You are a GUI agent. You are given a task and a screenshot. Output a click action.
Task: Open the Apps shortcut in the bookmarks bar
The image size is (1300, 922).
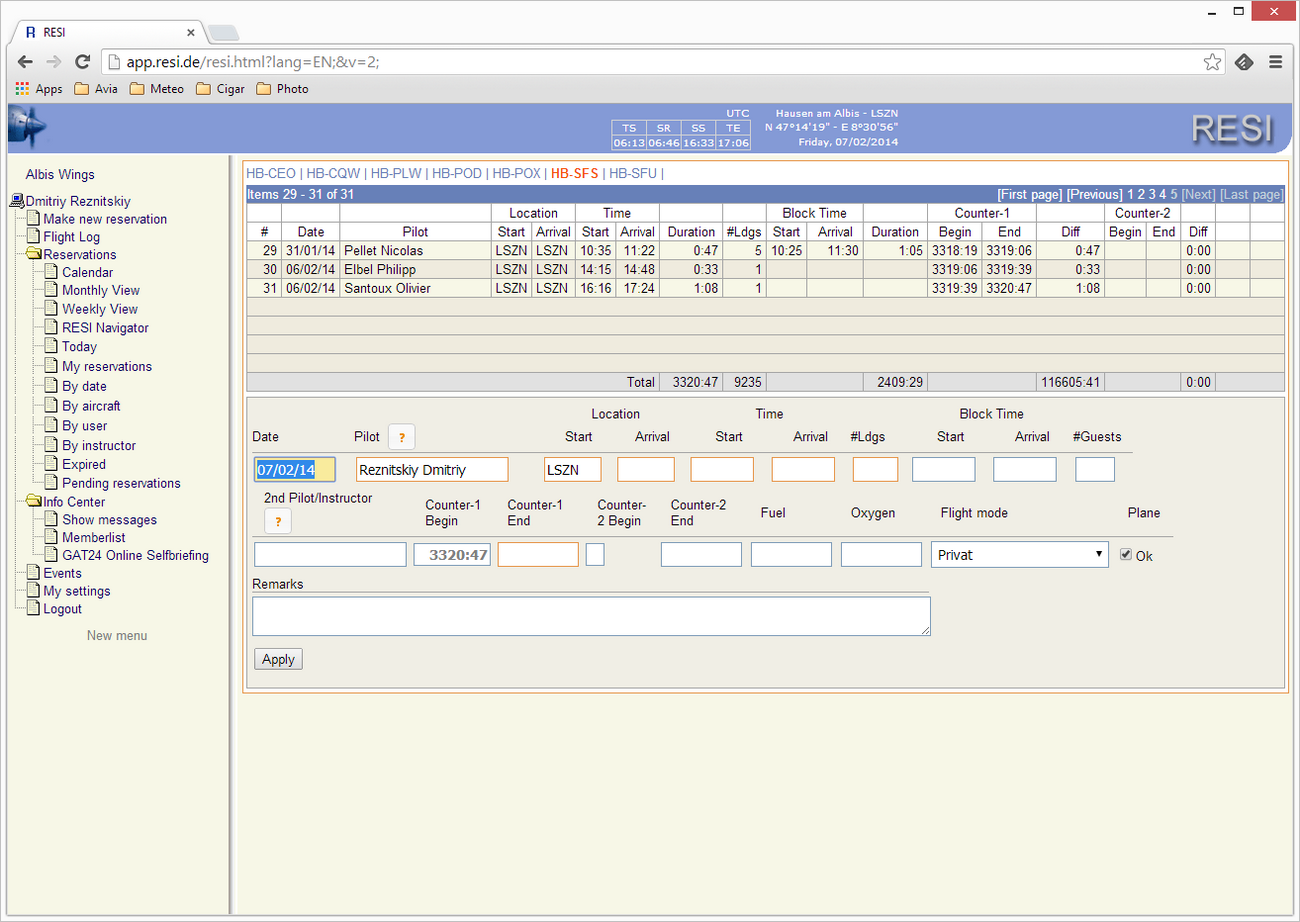coord(39,89)
